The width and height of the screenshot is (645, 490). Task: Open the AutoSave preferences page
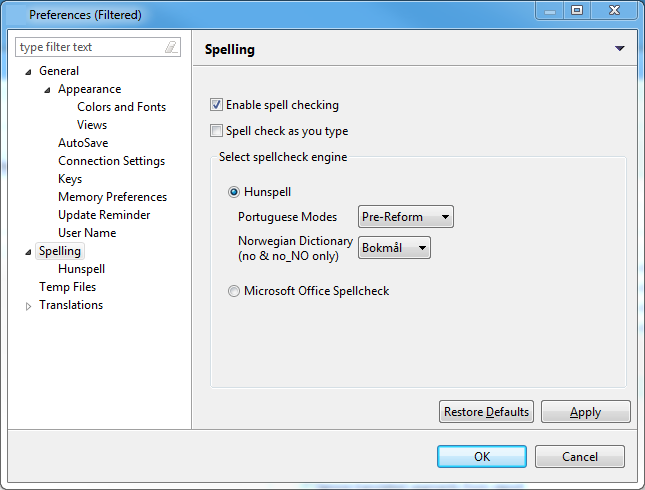(x=83, y=143)
